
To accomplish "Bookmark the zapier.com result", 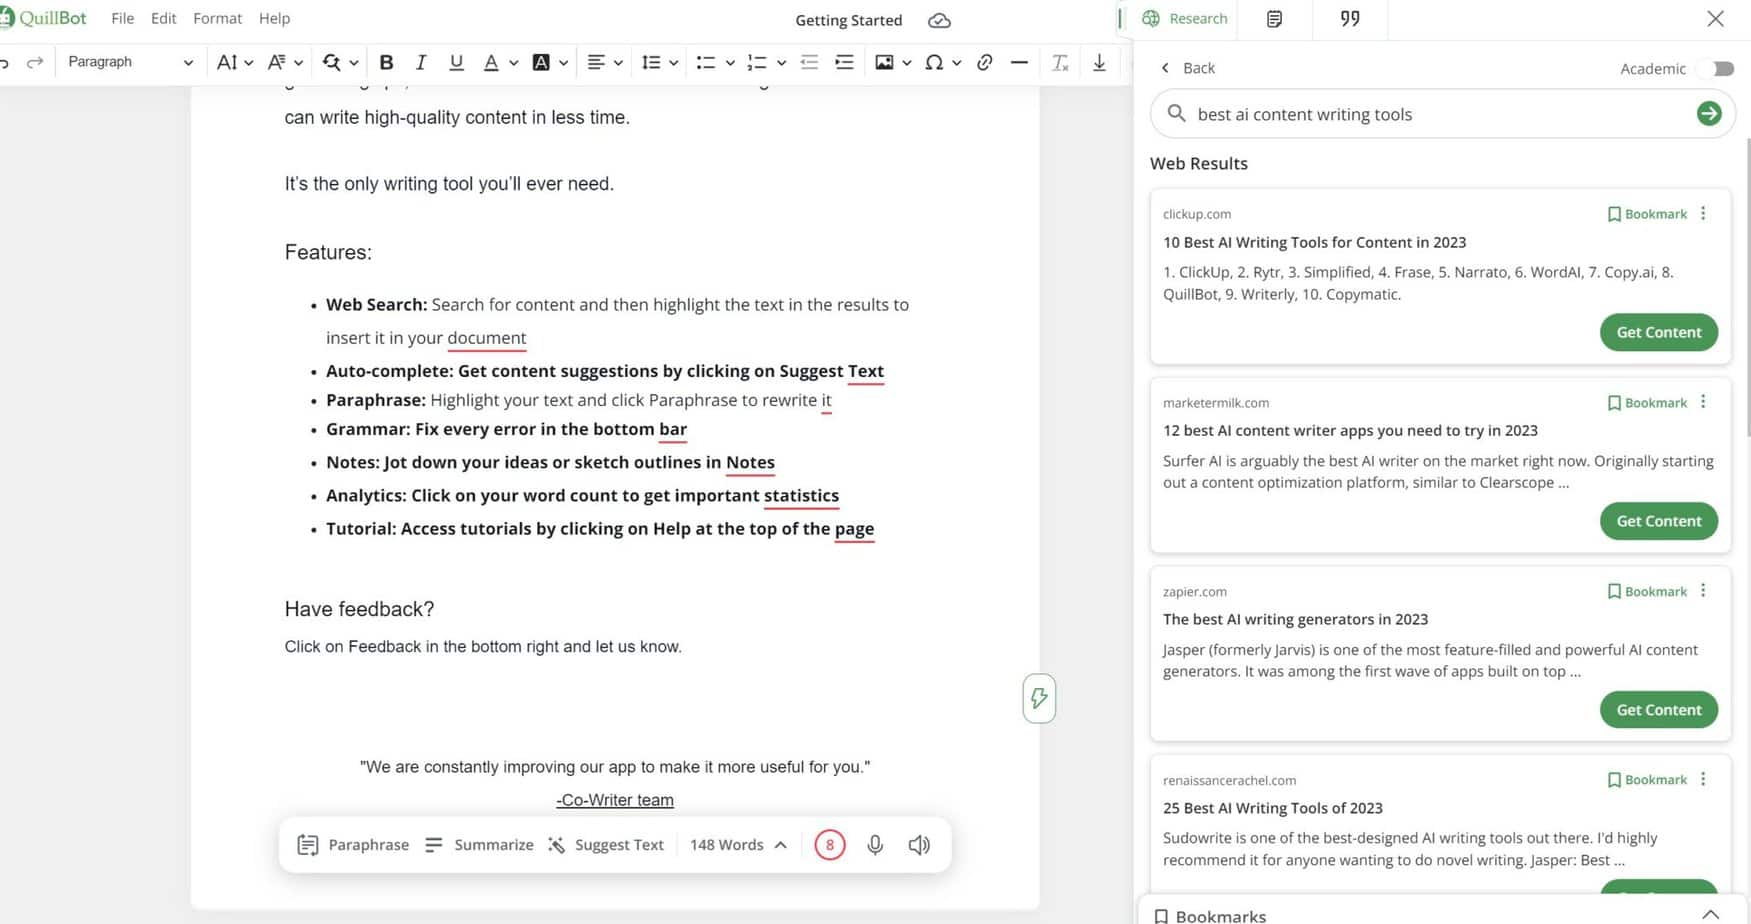I will click(x=1647, y=592).
